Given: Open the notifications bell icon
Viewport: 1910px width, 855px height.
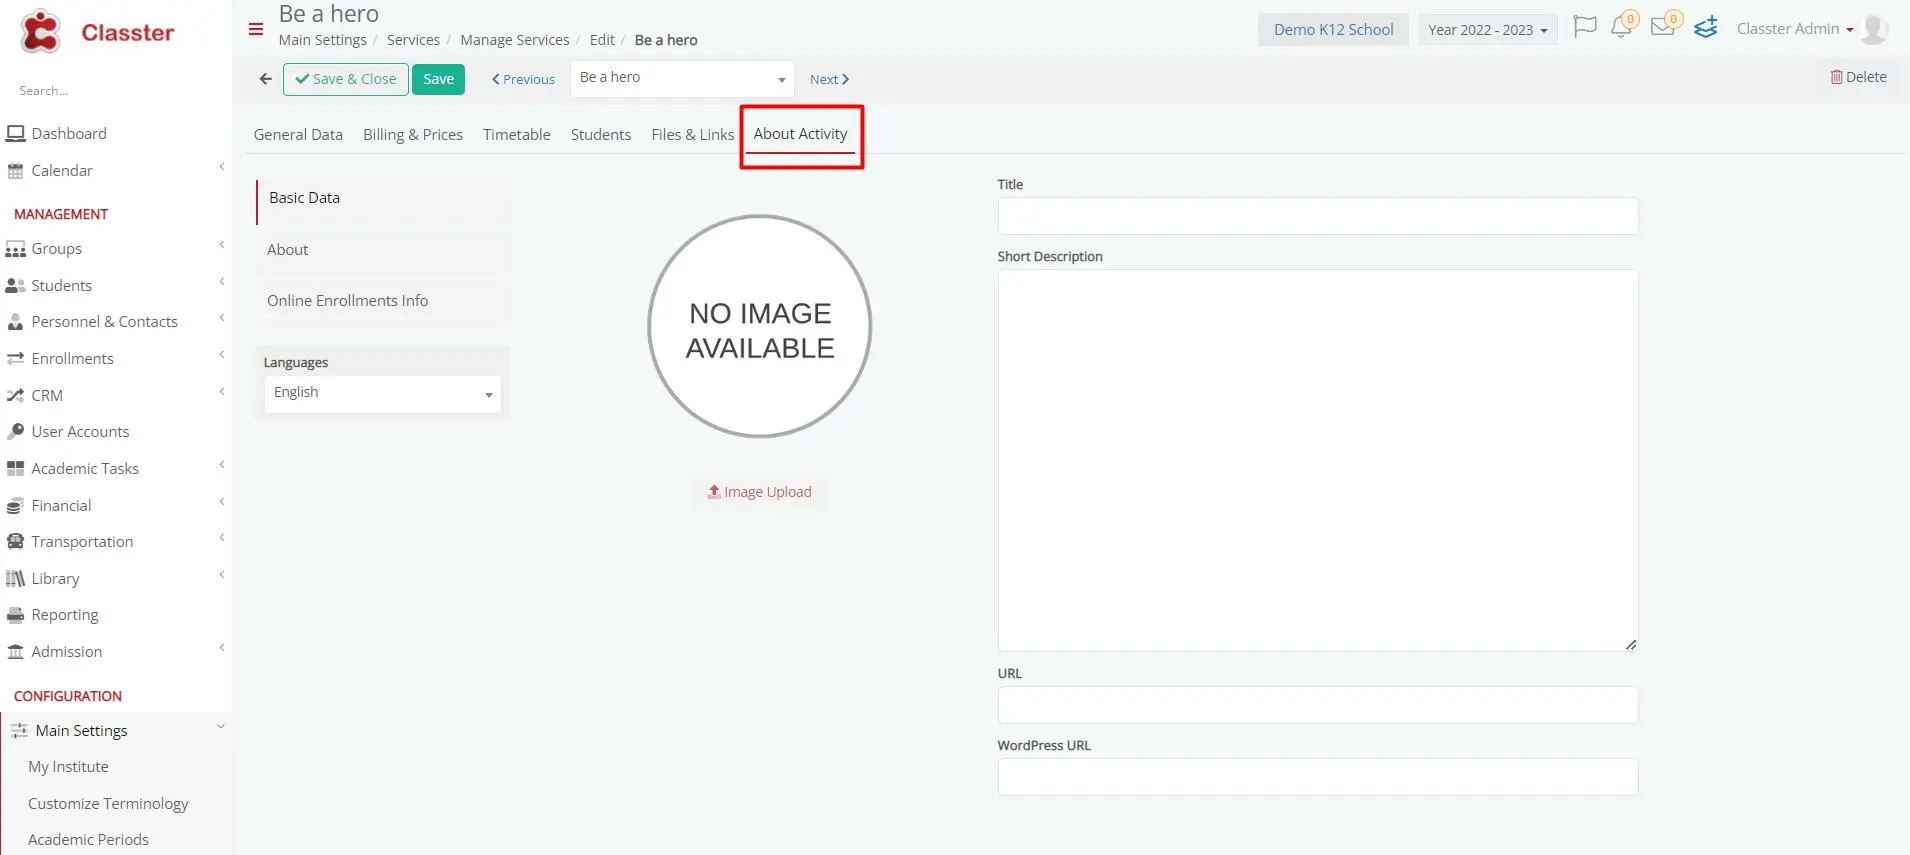Looking at the screenshot, I should click(1621, 27).
